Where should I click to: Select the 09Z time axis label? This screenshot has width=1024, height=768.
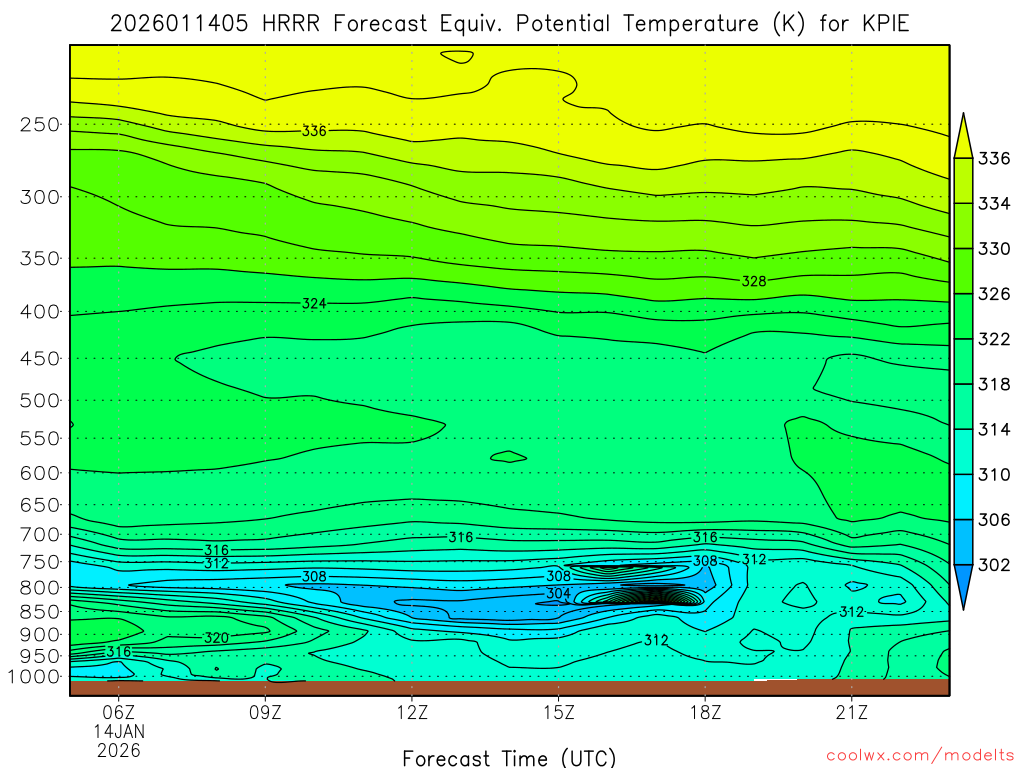265,712
